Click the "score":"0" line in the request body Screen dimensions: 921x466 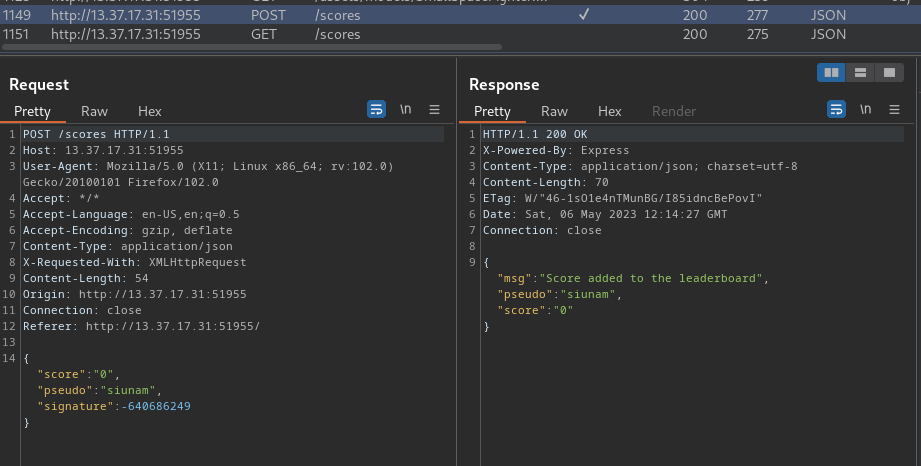tap(79, 374)
